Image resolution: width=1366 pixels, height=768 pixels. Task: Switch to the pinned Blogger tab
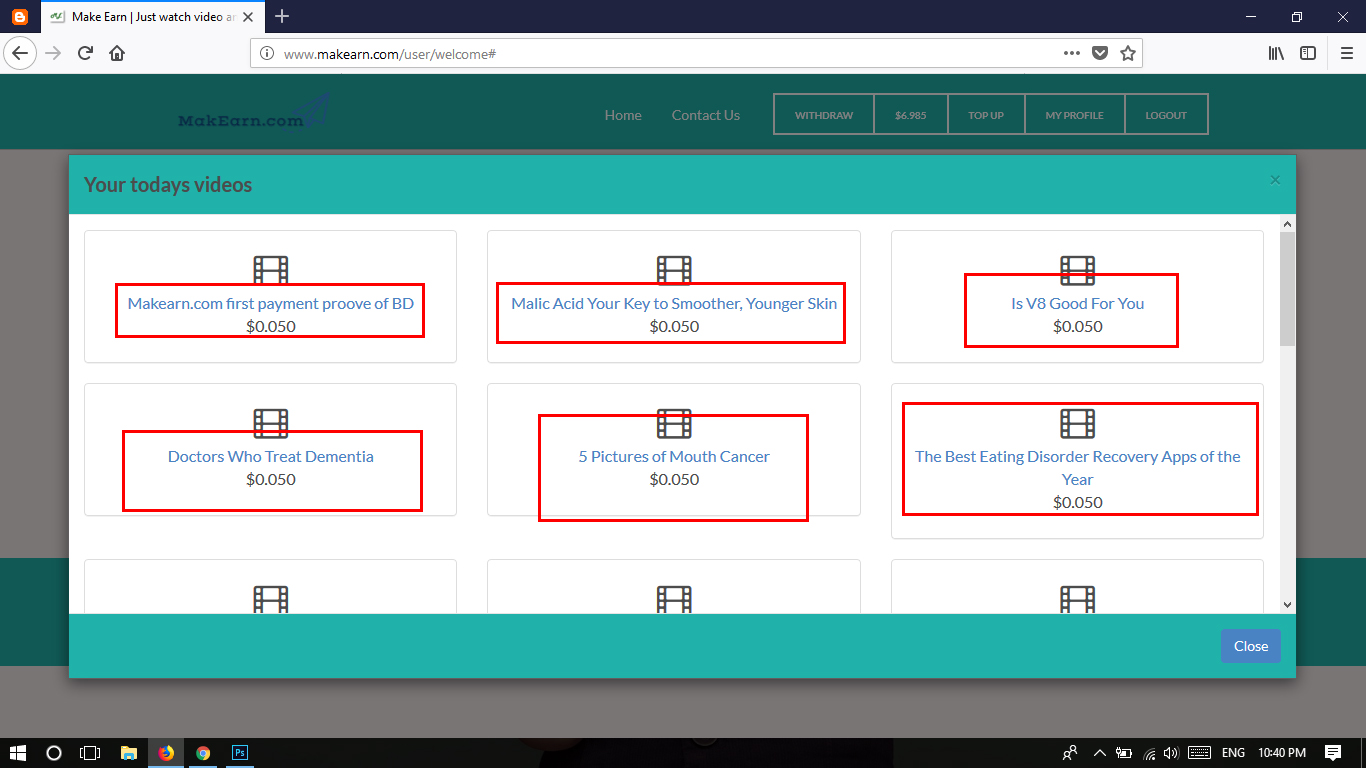[20, 16]
